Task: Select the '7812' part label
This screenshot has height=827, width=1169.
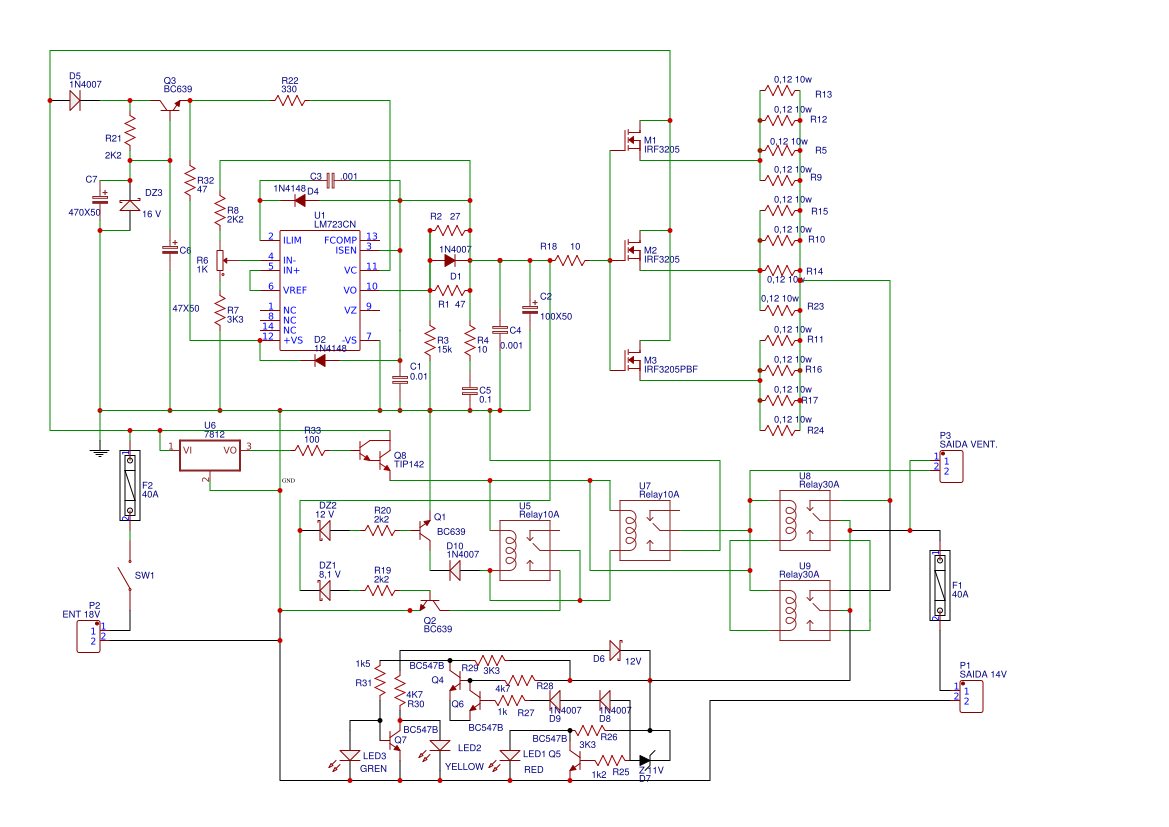Action: coord(214,435)
